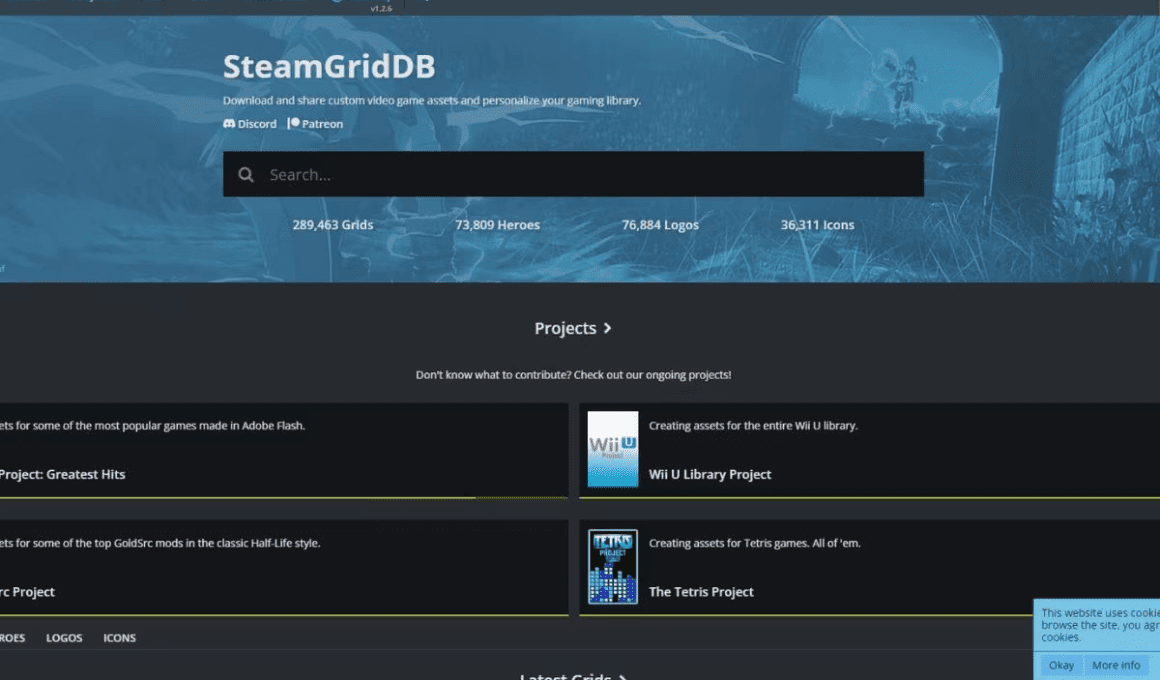Open Wii U Library Project title
The height and width of the screenshot is (680, 1160).
(709, 474)
